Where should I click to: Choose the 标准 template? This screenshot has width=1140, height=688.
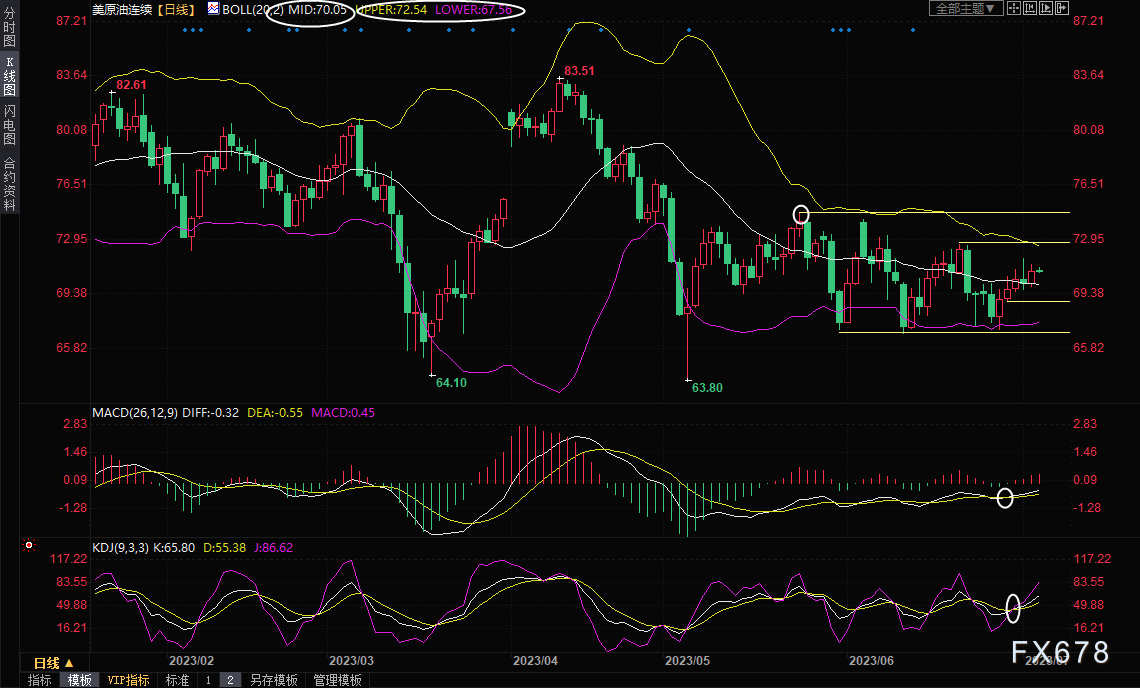coord(177,680)
